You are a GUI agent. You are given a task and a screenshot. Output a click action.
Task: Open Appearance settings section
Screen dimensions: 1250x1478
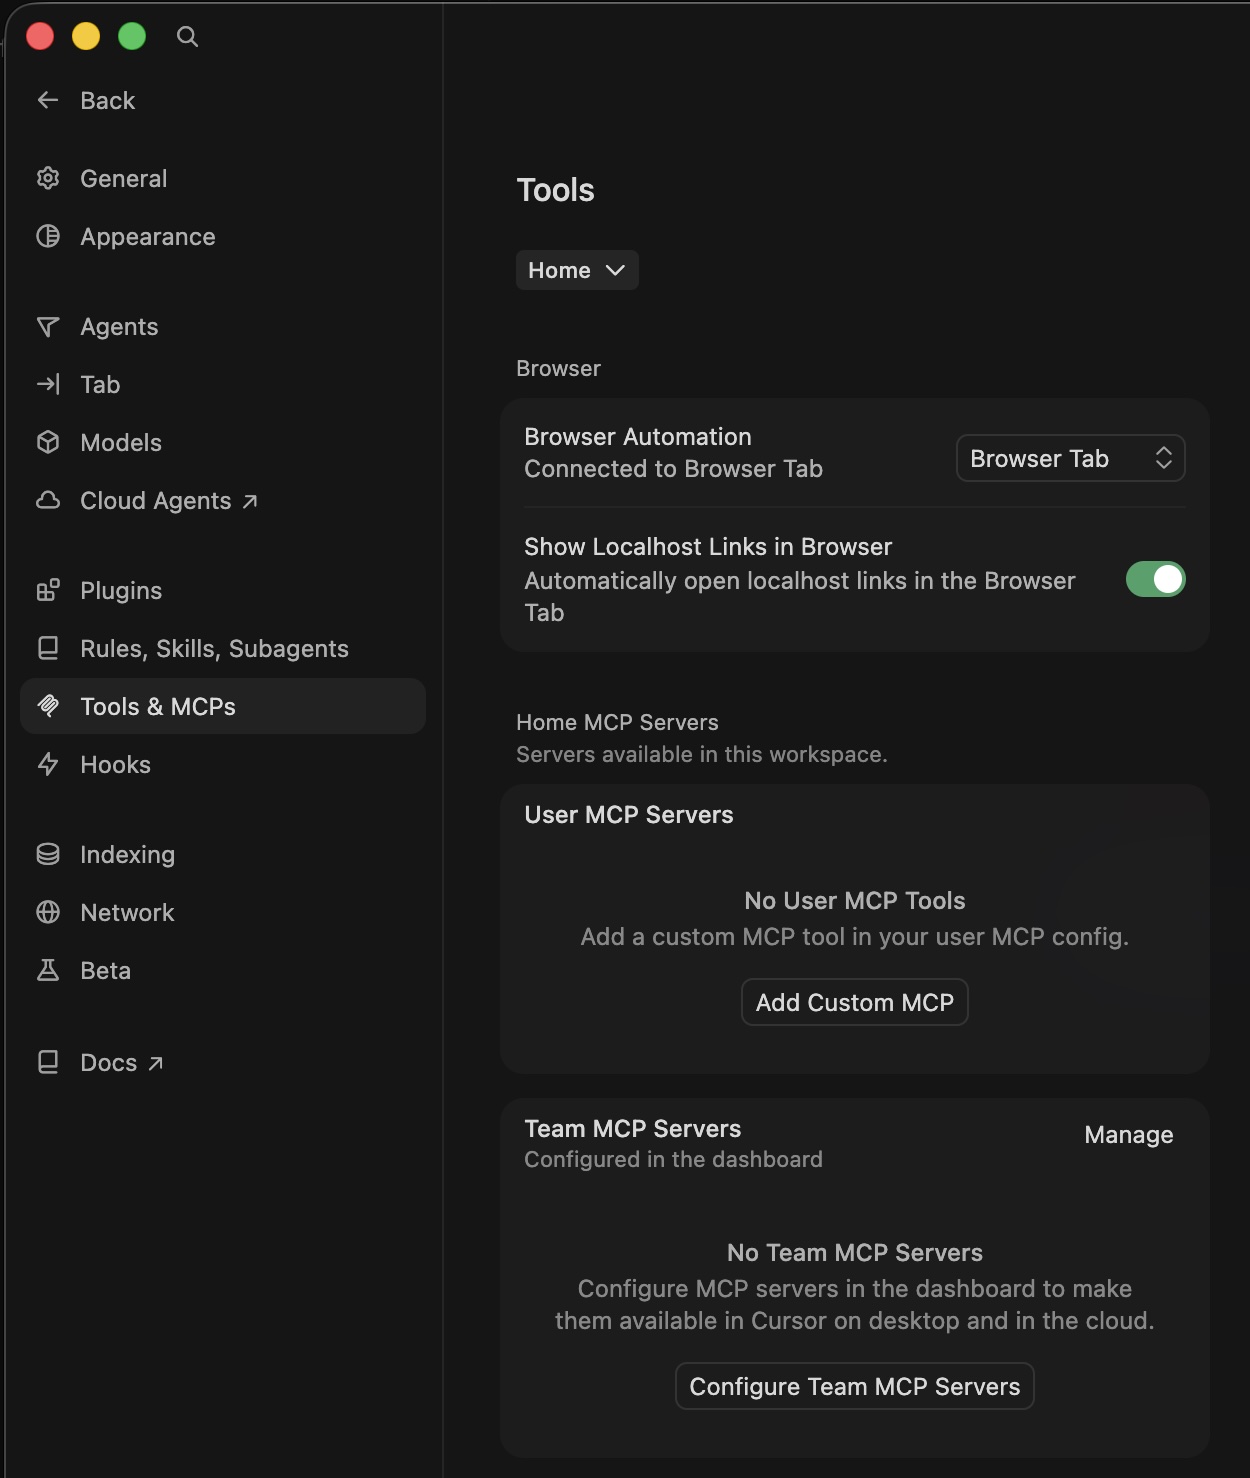coord(223,236)
